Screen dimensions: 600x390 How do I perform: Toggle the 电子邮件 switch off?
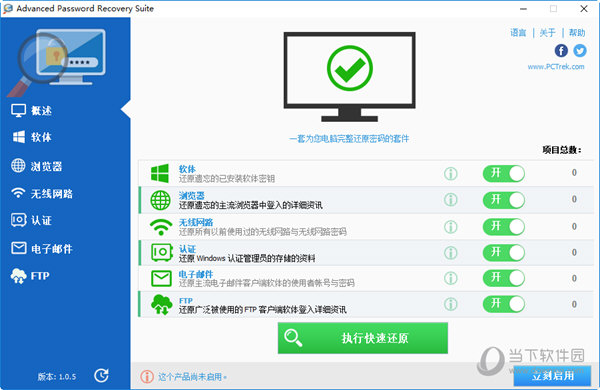click(x=504, y=278)
